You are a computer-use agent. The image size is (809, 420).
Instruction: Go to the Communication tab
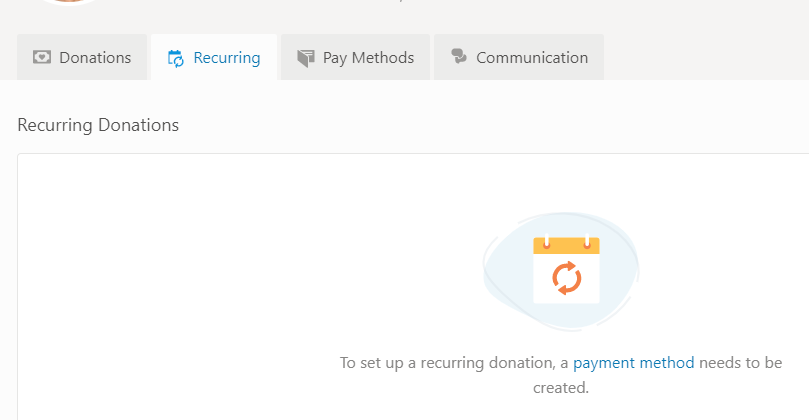tap(532, 58)
